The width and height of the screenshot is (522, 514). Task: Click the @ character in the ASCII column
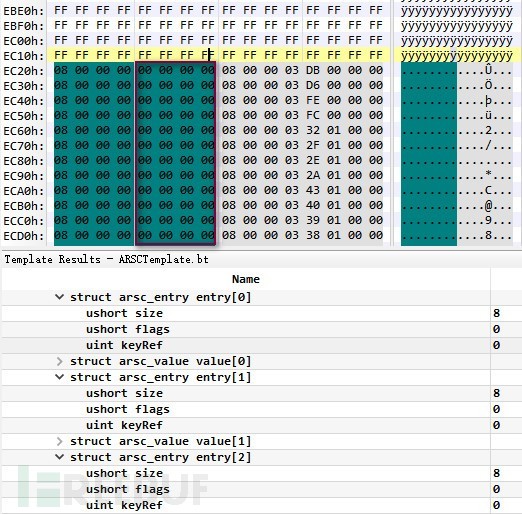pos(488,205)
